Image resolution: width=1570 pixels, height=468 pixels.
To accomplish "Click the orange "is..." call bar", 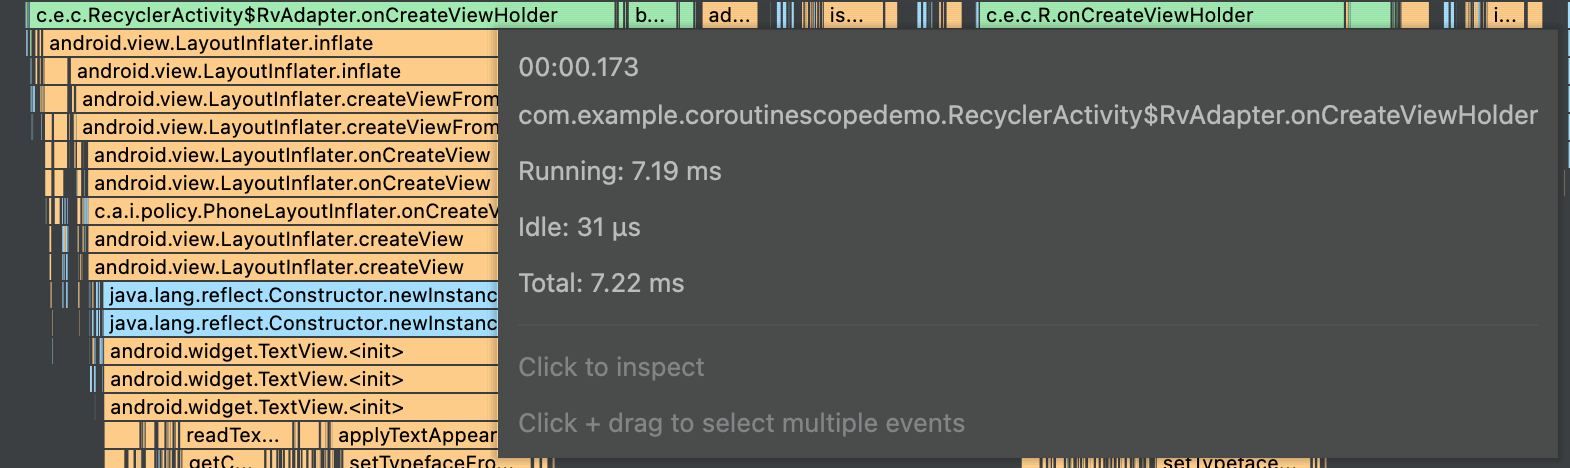I will point(852,15).
